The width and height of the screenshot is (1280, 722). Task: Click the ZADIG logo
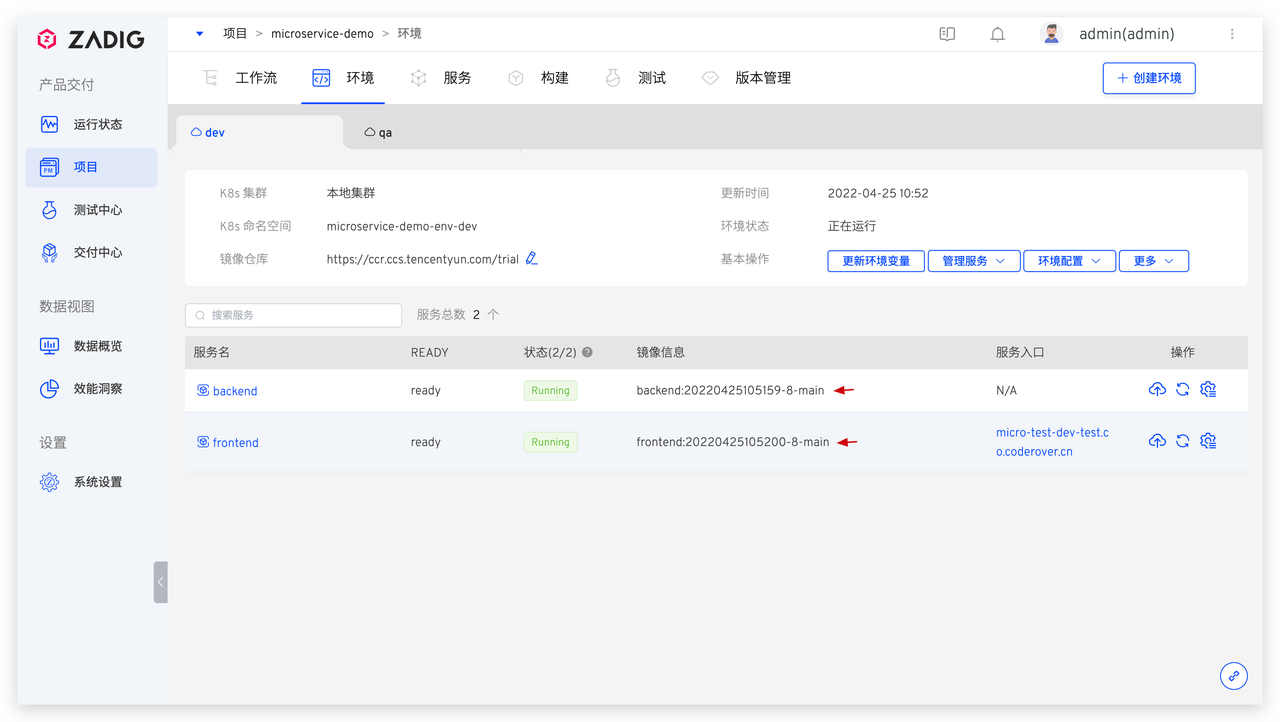91,40
